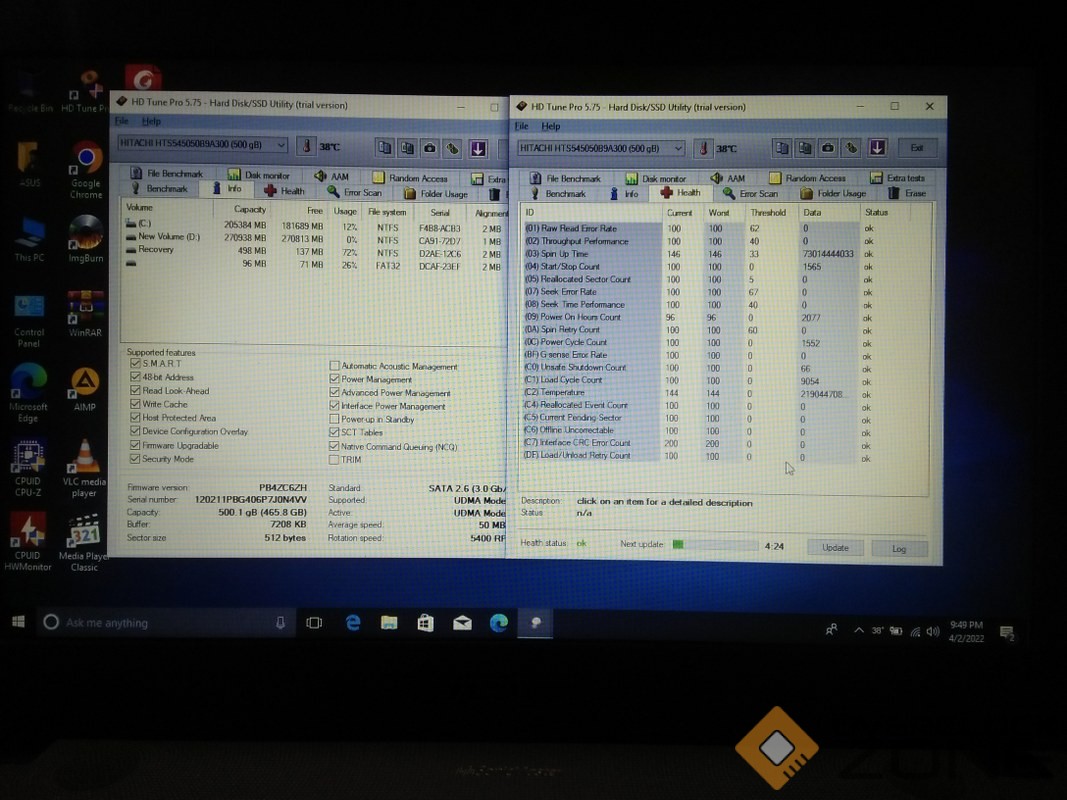Open WinRAR desktop icon
Image resolution: width=1067 pixels, height=800 pixels.
pos(85,314)
